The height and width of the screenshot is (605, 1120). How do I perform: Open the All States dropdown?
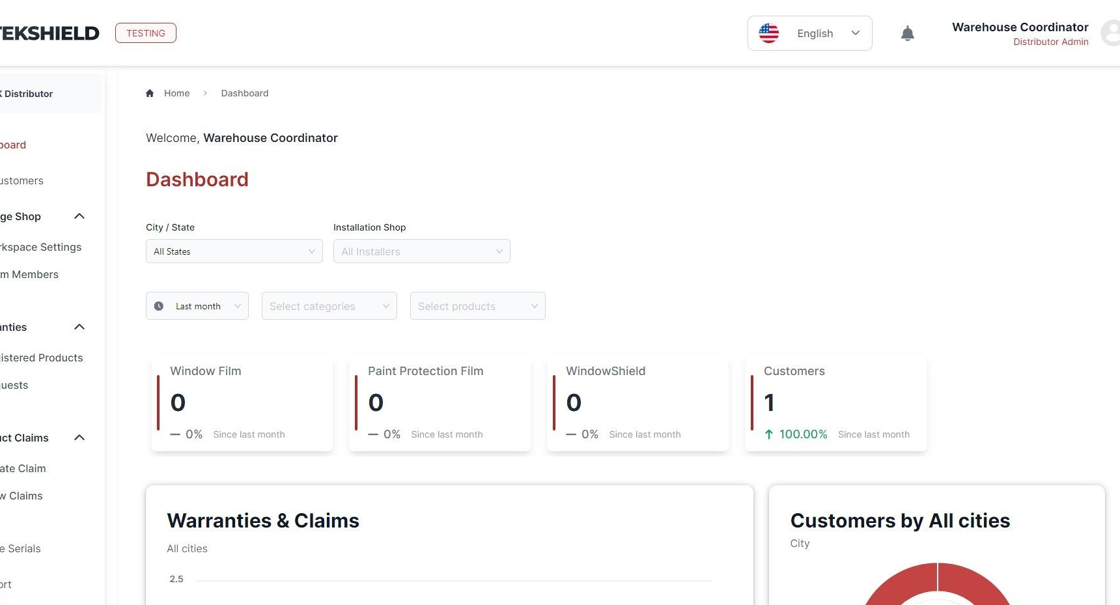(x=234, y=251)
